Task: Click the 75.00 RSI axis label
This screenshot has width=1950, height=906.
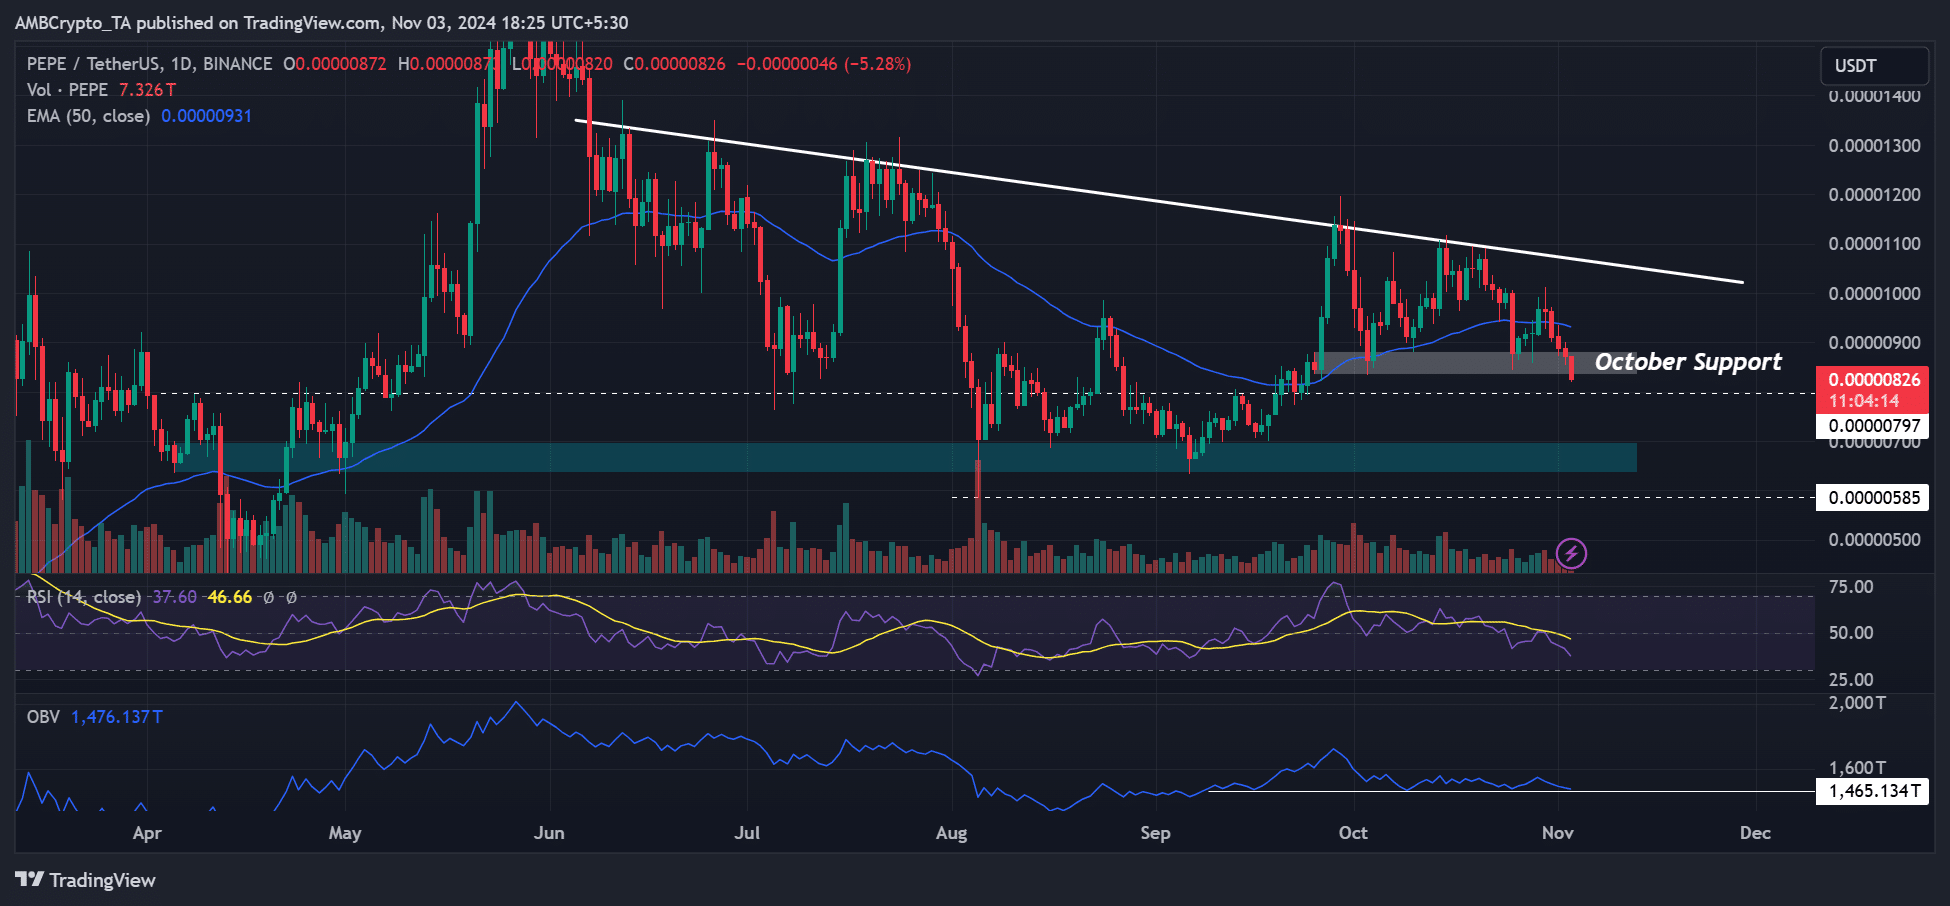Action: click(x=1851, y=587)
